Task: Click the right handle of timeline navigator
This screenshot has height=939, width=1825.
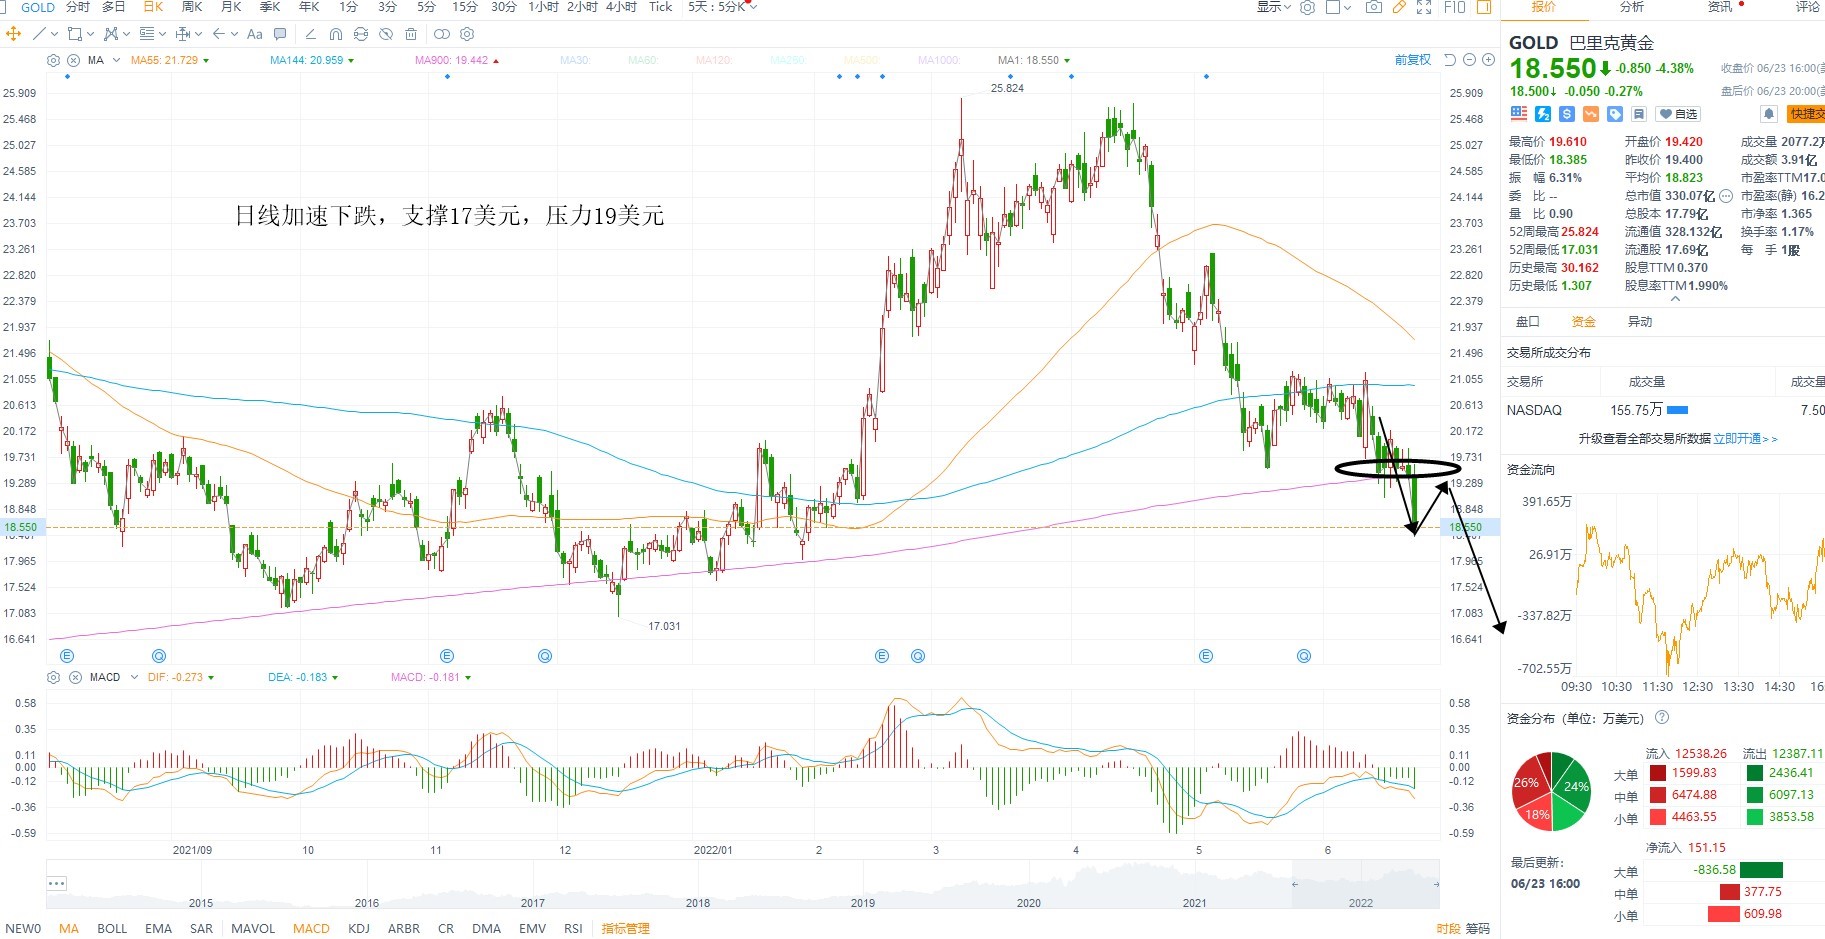Action: coord(1436,884)
